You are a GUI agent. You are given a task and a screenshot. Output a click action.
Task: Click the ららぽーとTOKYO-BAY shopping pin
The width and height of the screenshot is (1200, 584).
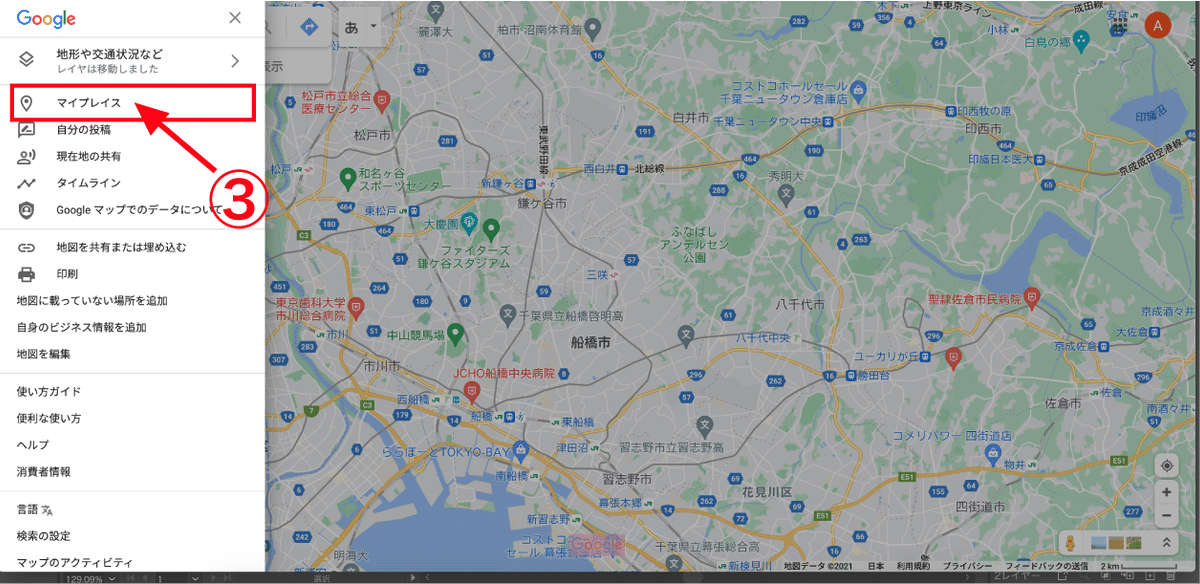[x=519, y=451]
